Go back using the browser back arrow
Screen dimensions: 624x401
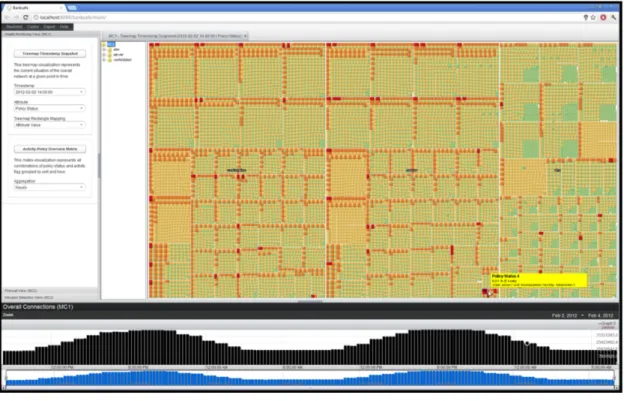pyautogui.click(x=7, y=18)
